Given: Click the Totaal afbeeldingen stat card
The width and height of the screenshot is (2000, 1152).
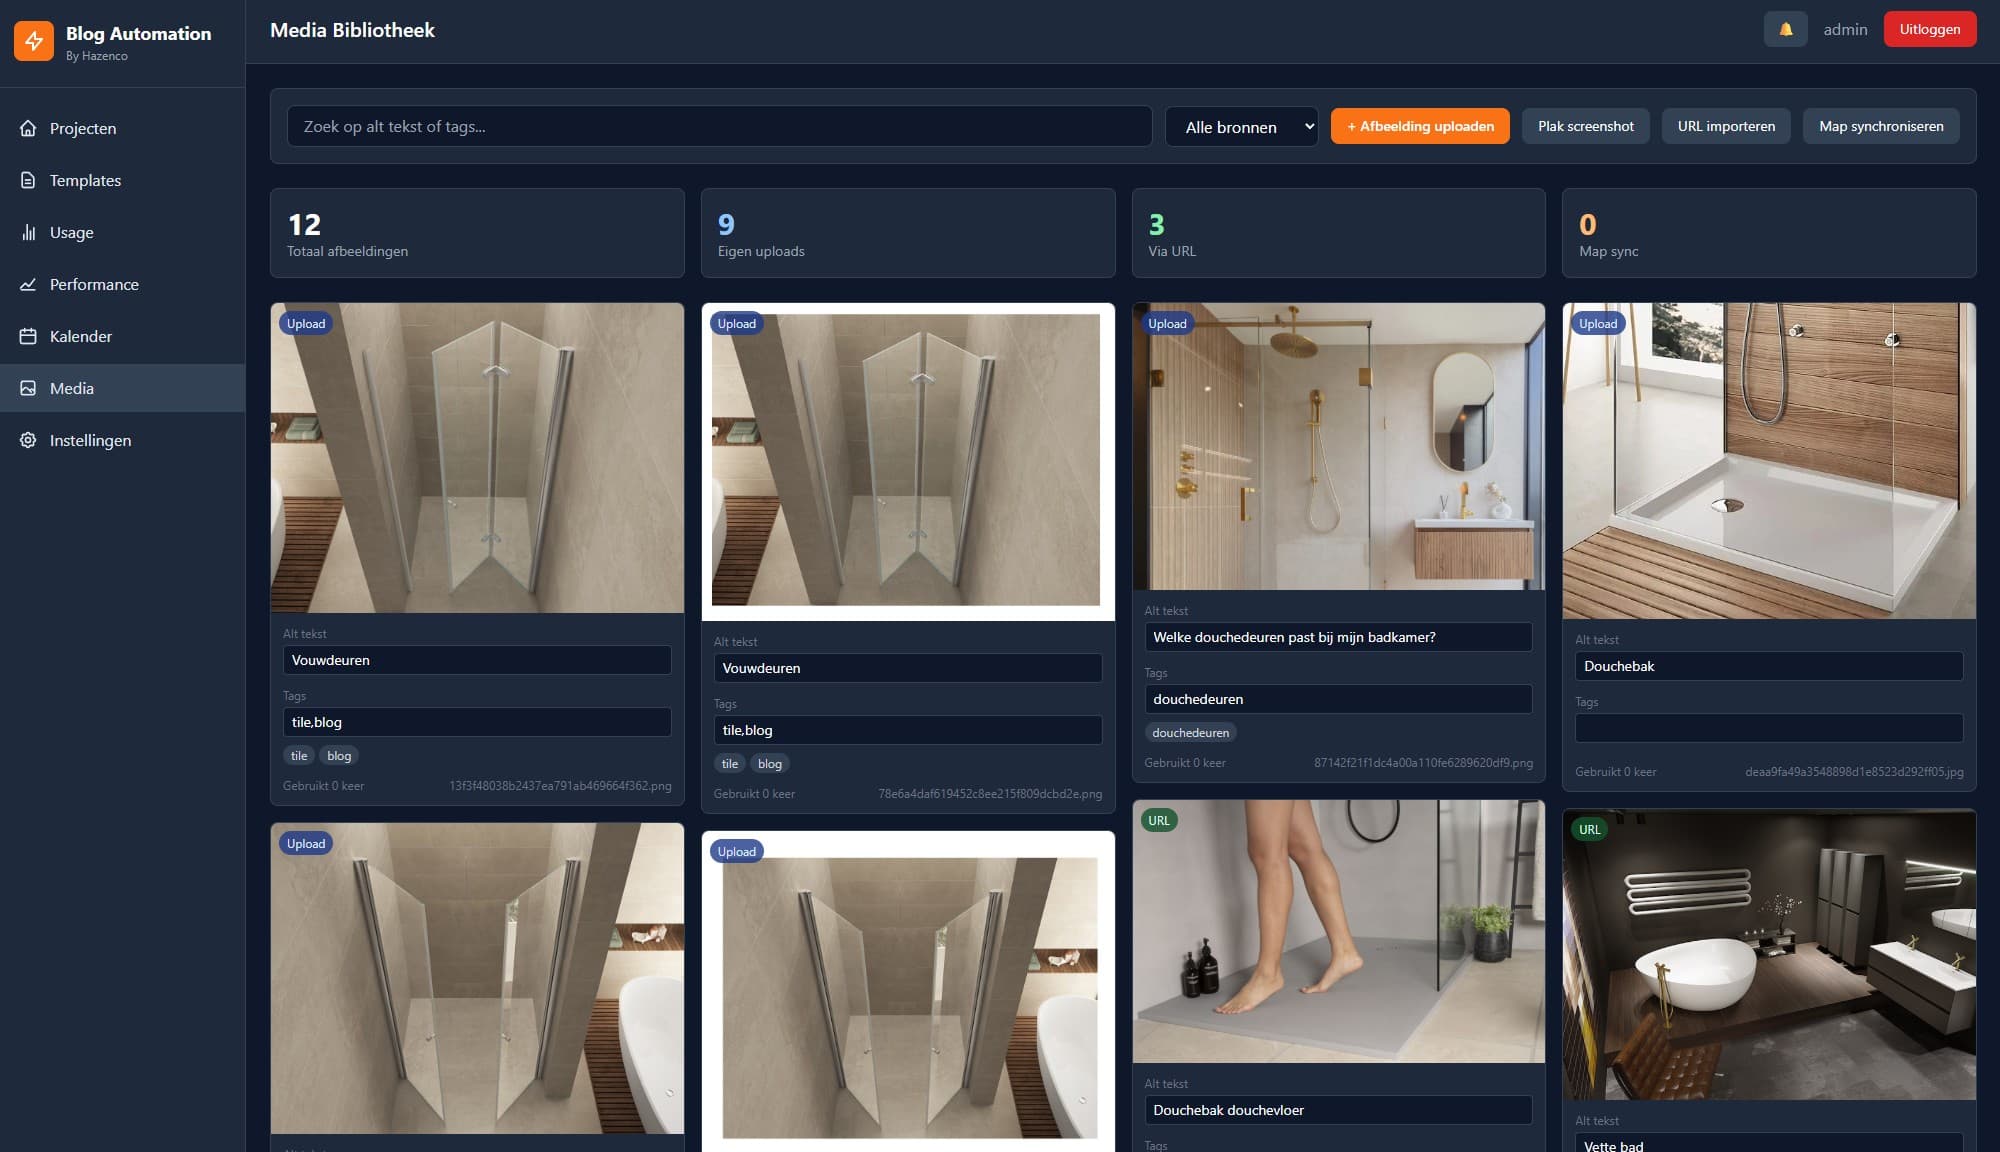Looking at the screenshot, I should (477, 233).
